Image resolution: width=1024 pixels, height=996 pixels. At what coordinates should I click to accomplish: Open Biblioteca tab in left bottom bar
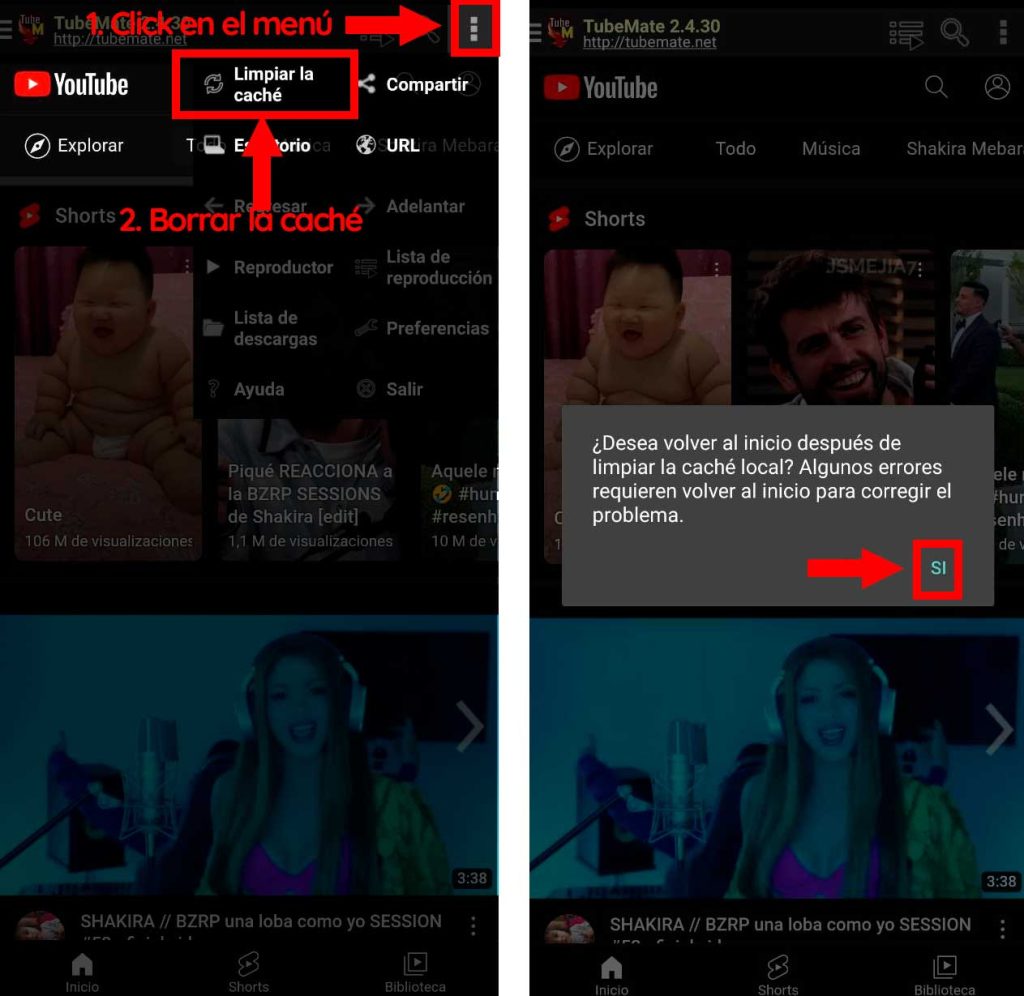click(x=415, y=972)
